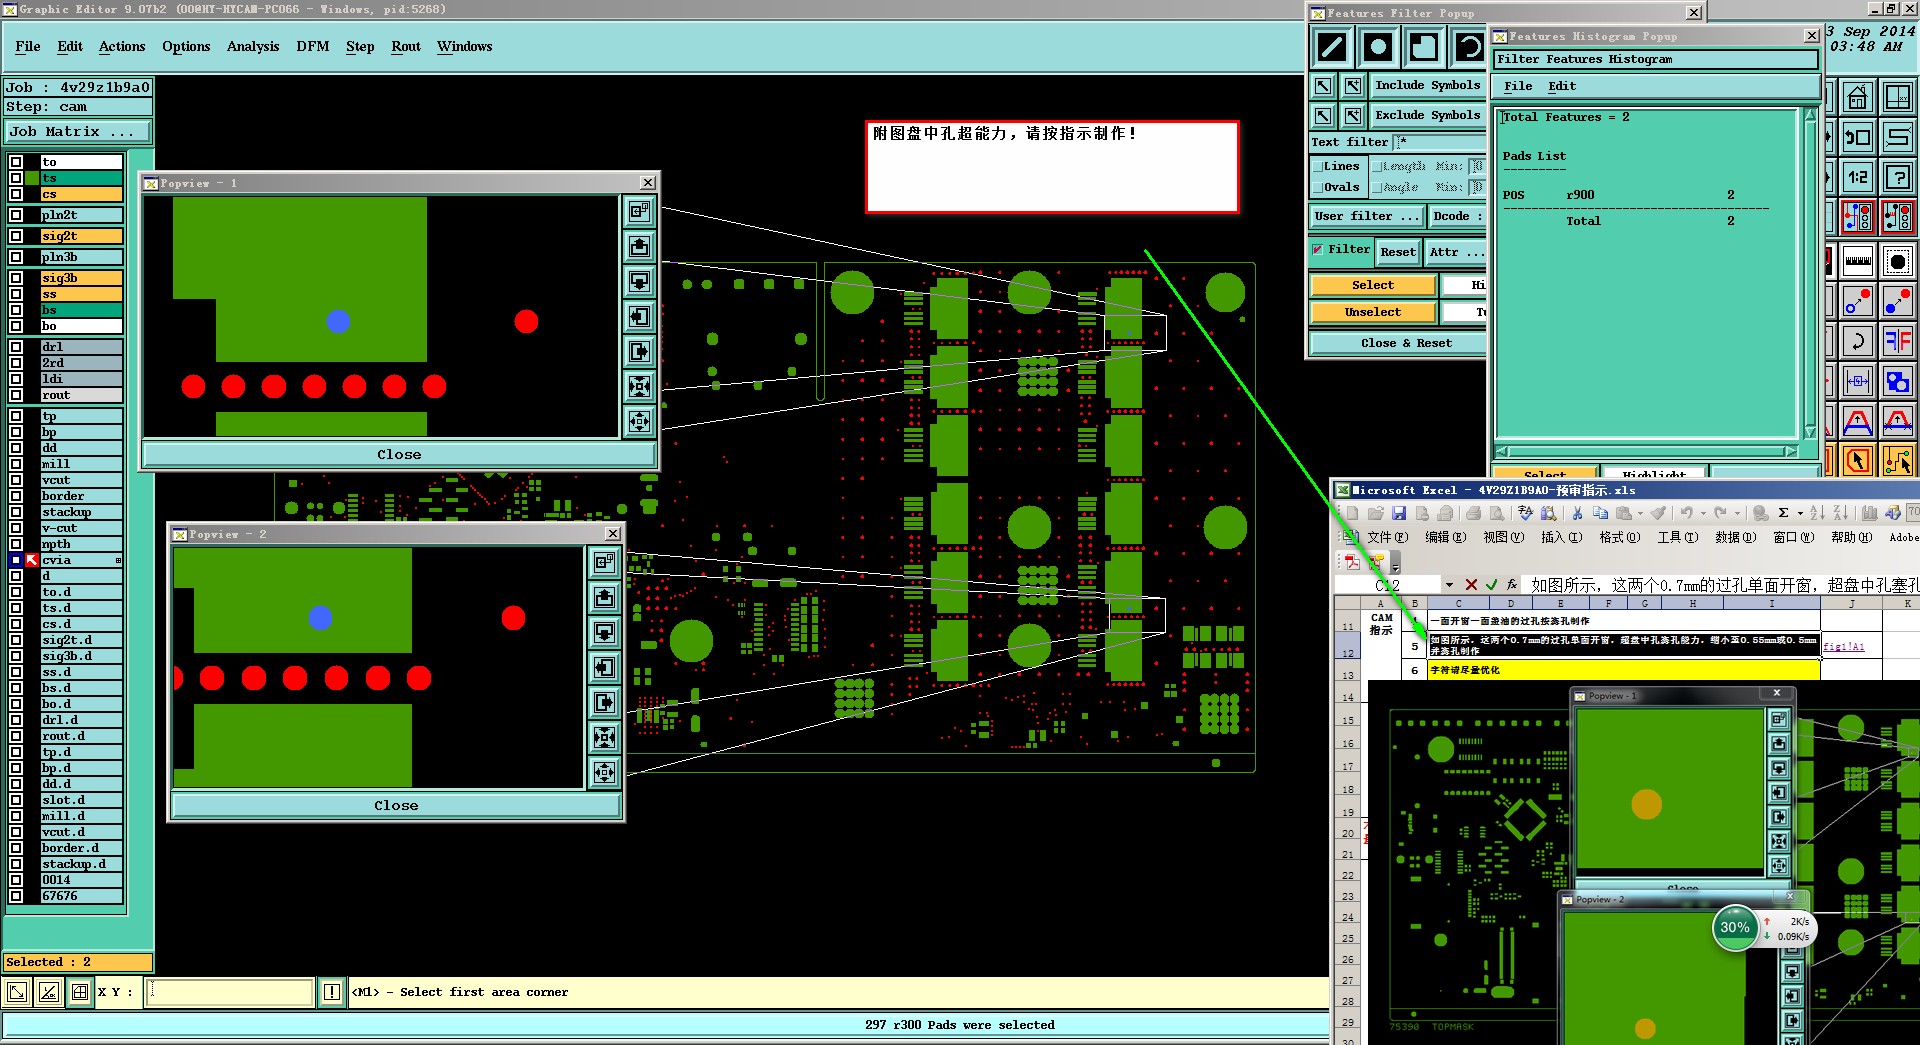
Task: Open the Rout menu
Action: pyautogui.click(x=406, y=47)
